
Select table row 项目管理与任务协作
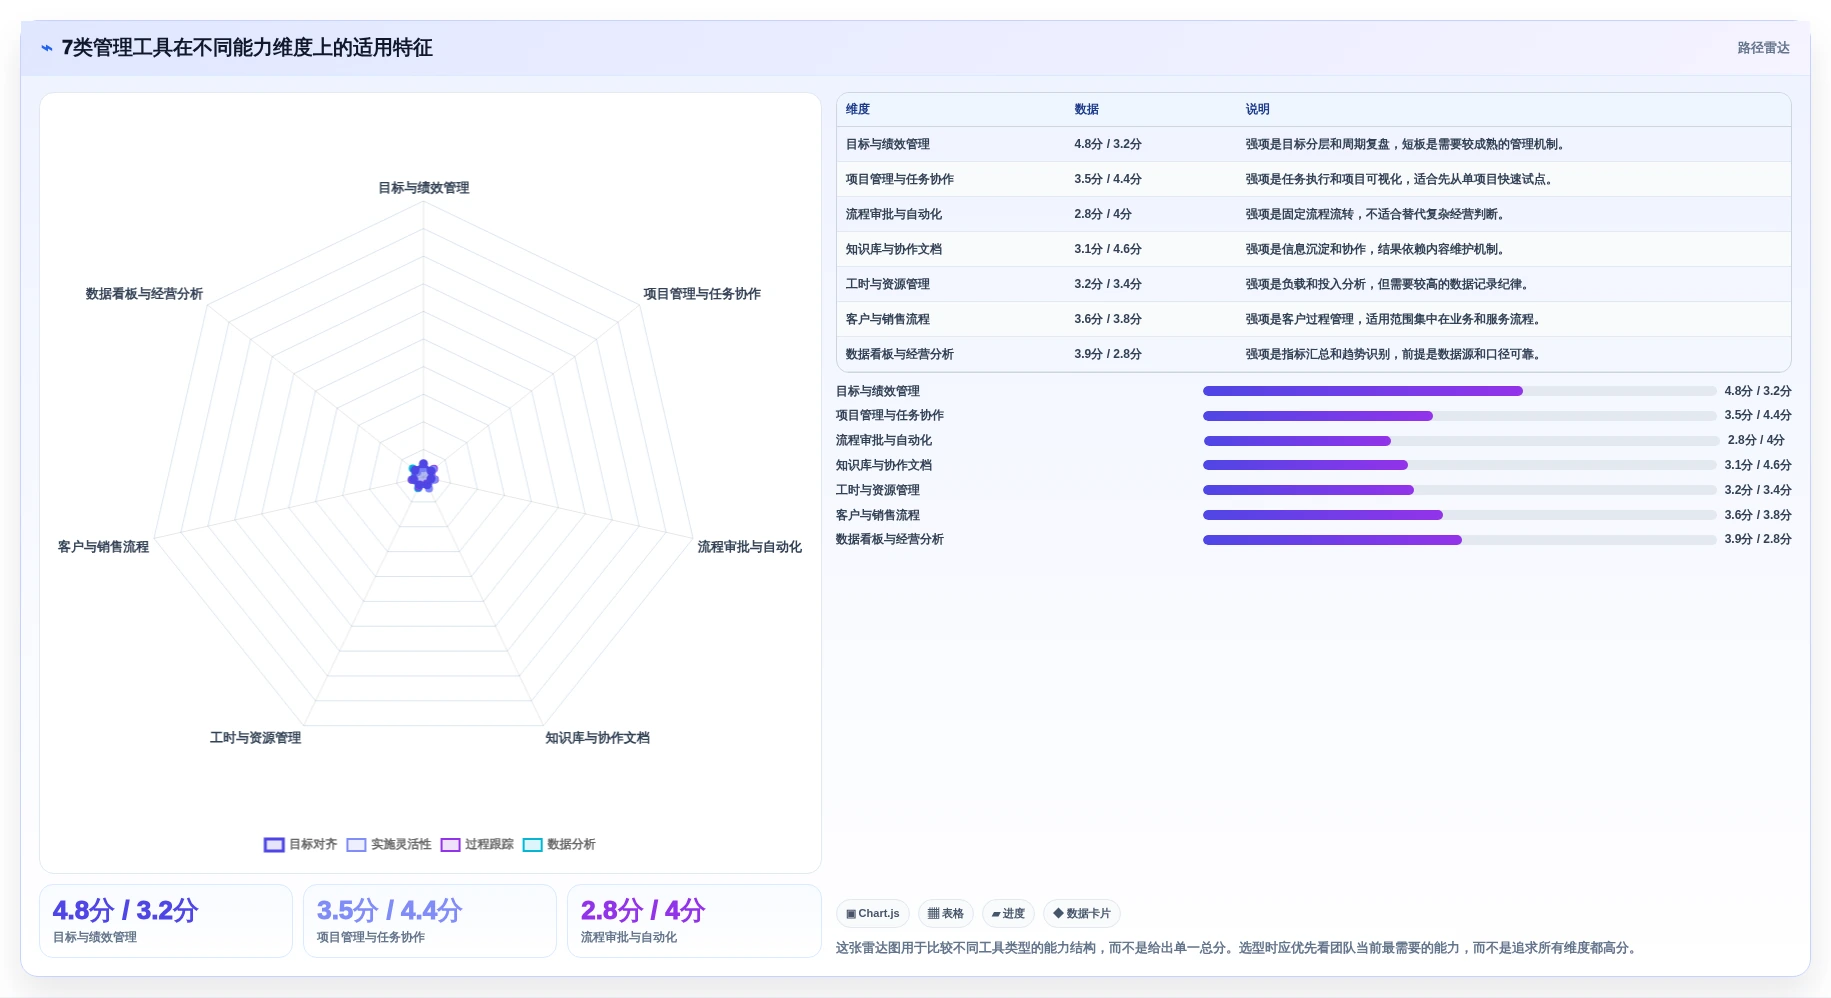tap(1313, 179)
